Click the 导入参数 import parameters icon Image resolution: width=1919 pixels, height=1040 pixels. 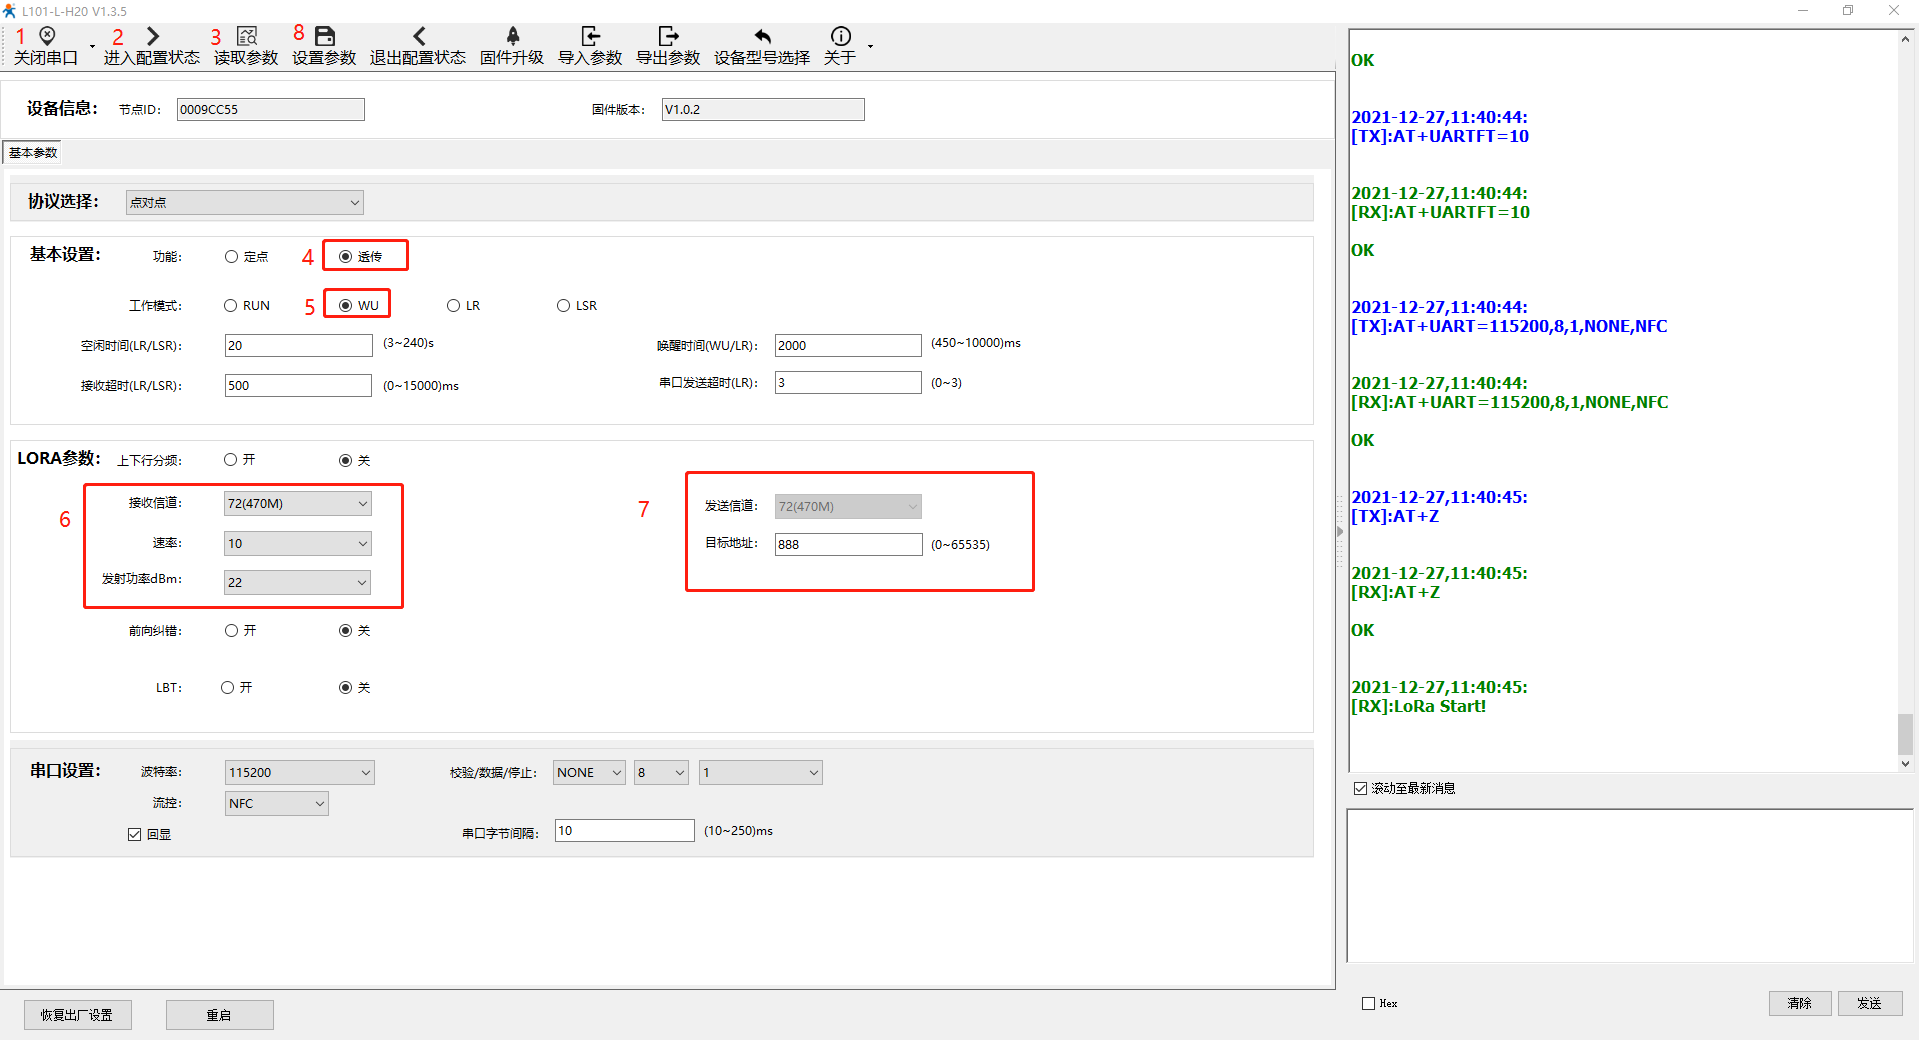(590, 37)
